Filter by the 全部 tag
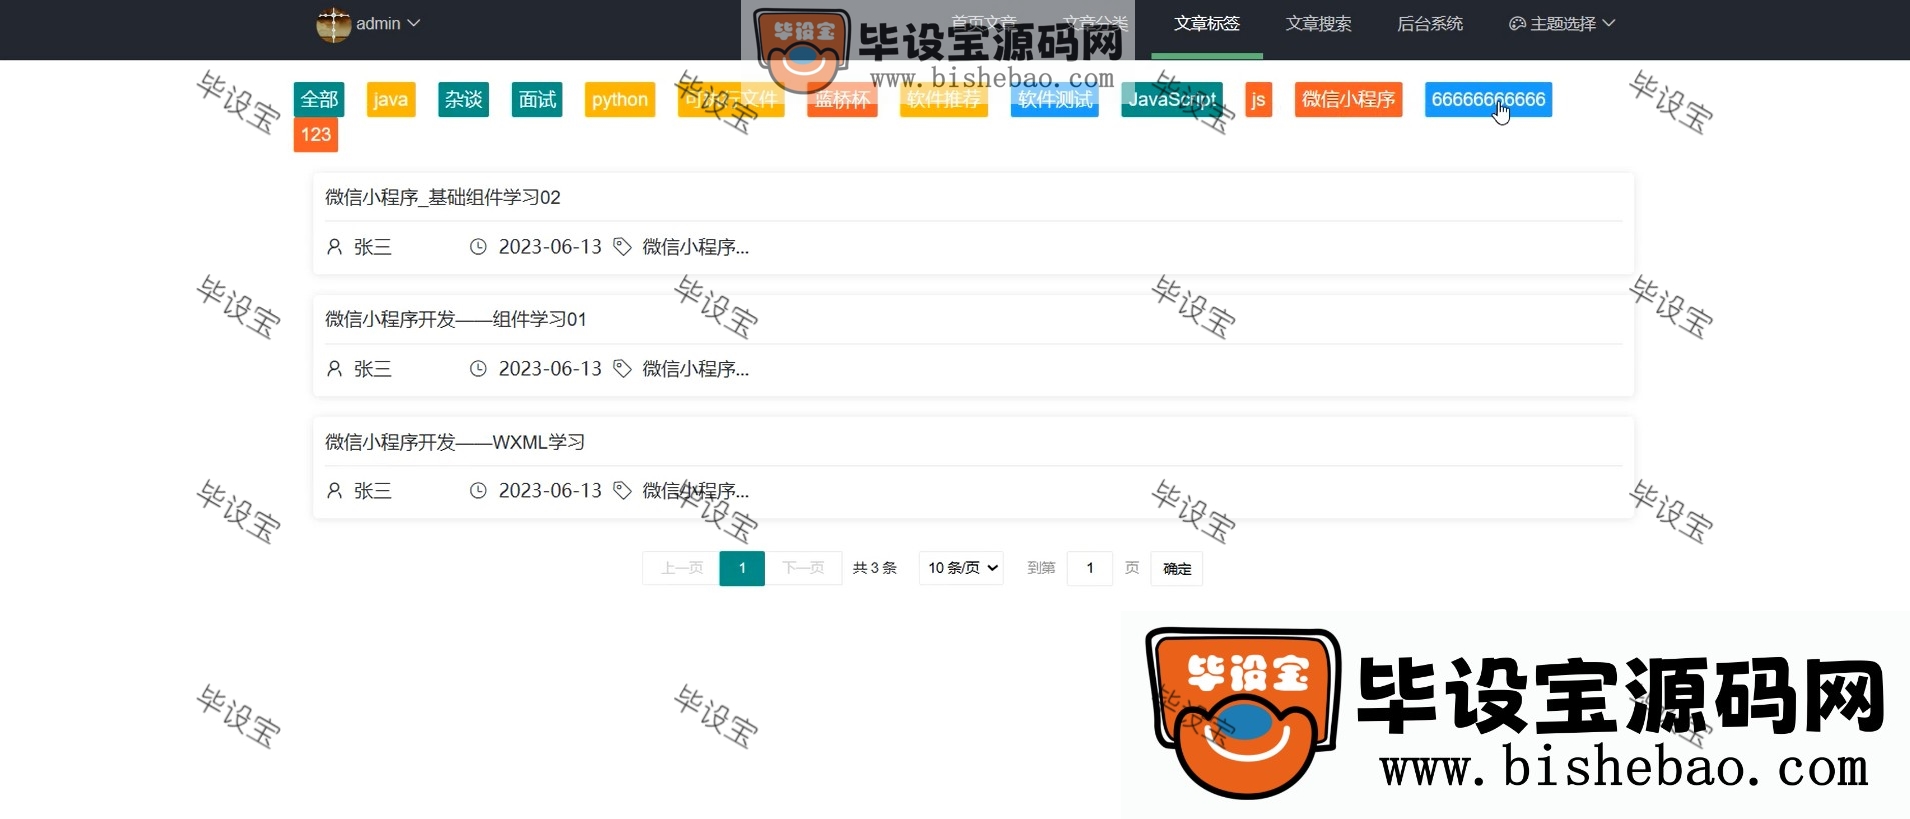Viewport: 1910px width, 819px height. point(319,99)
